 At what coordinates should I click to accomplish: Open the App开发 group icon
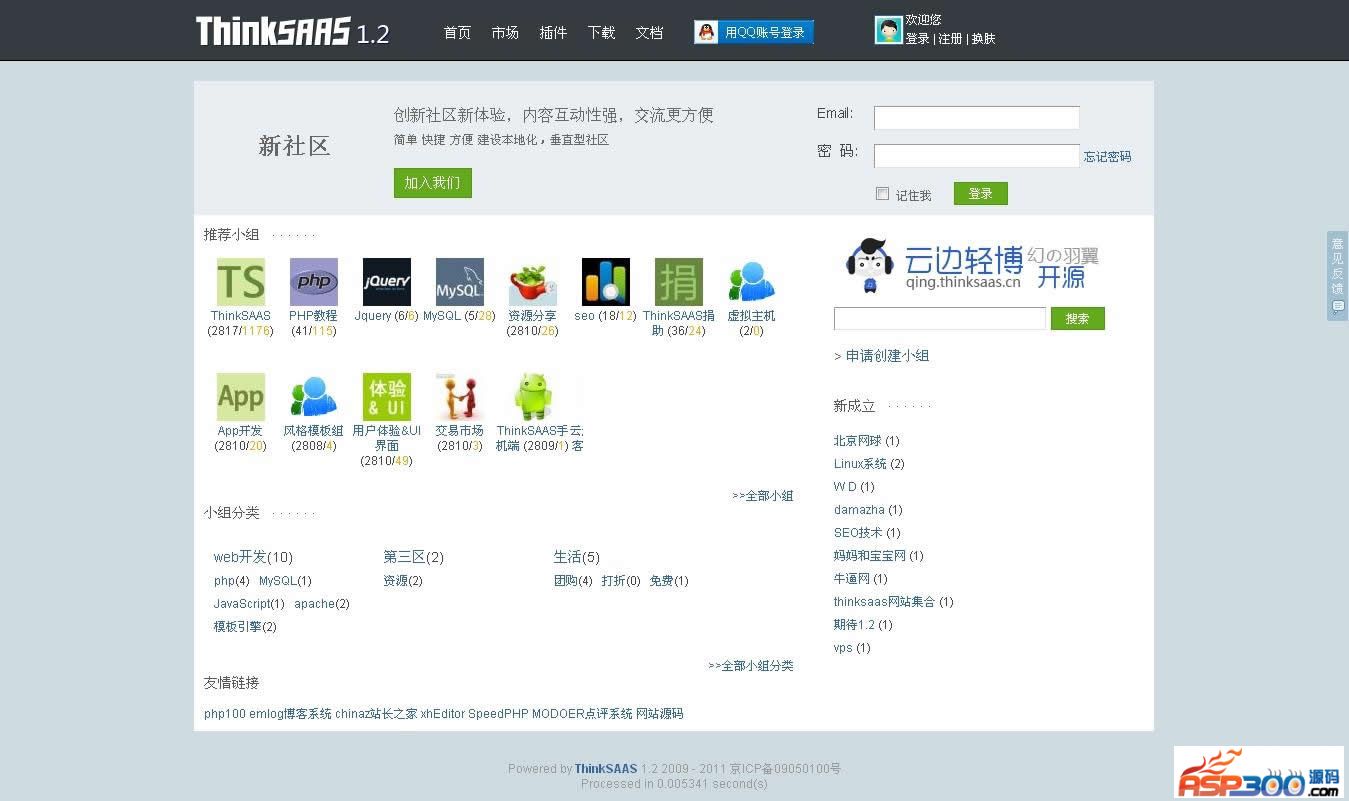click(x=241, y=397)
